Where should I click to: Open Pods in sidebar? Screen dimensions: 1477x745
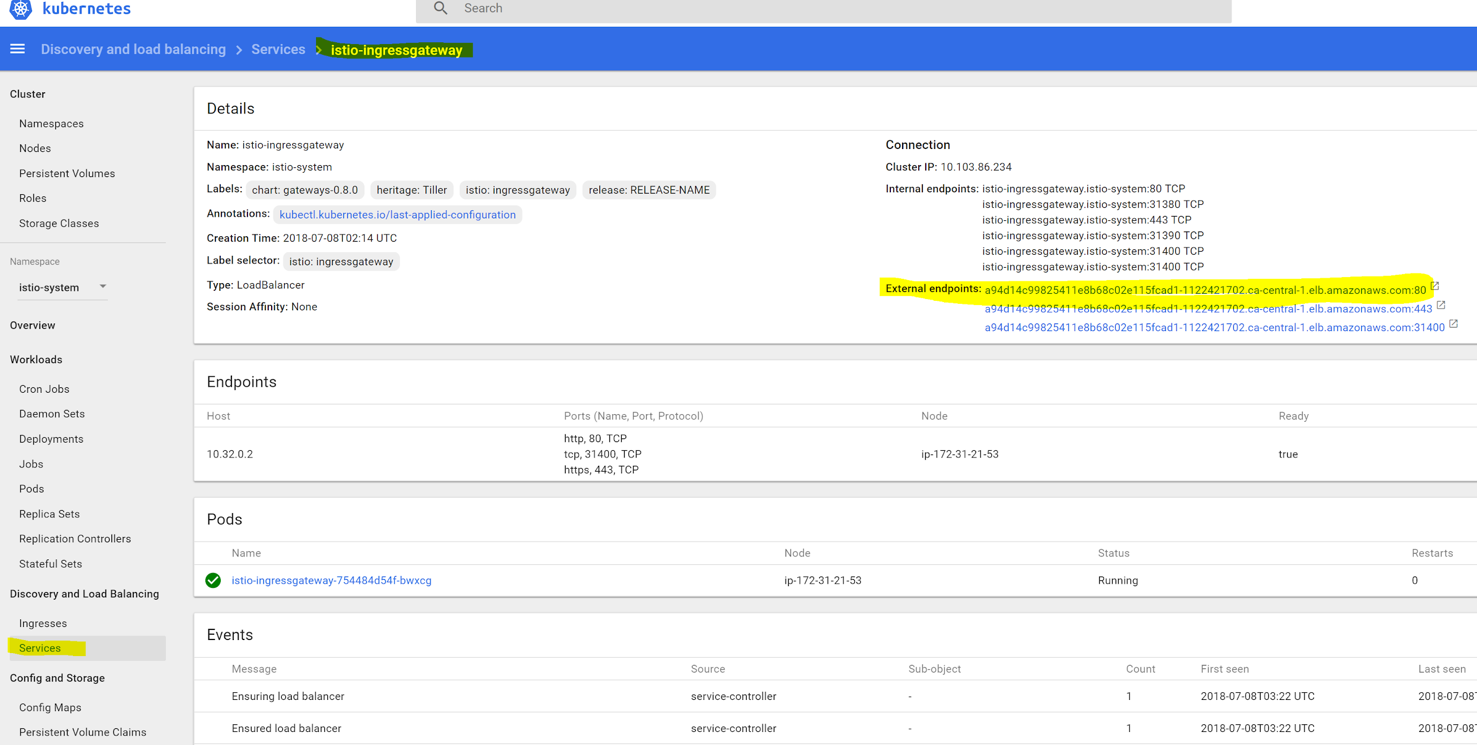32,489
